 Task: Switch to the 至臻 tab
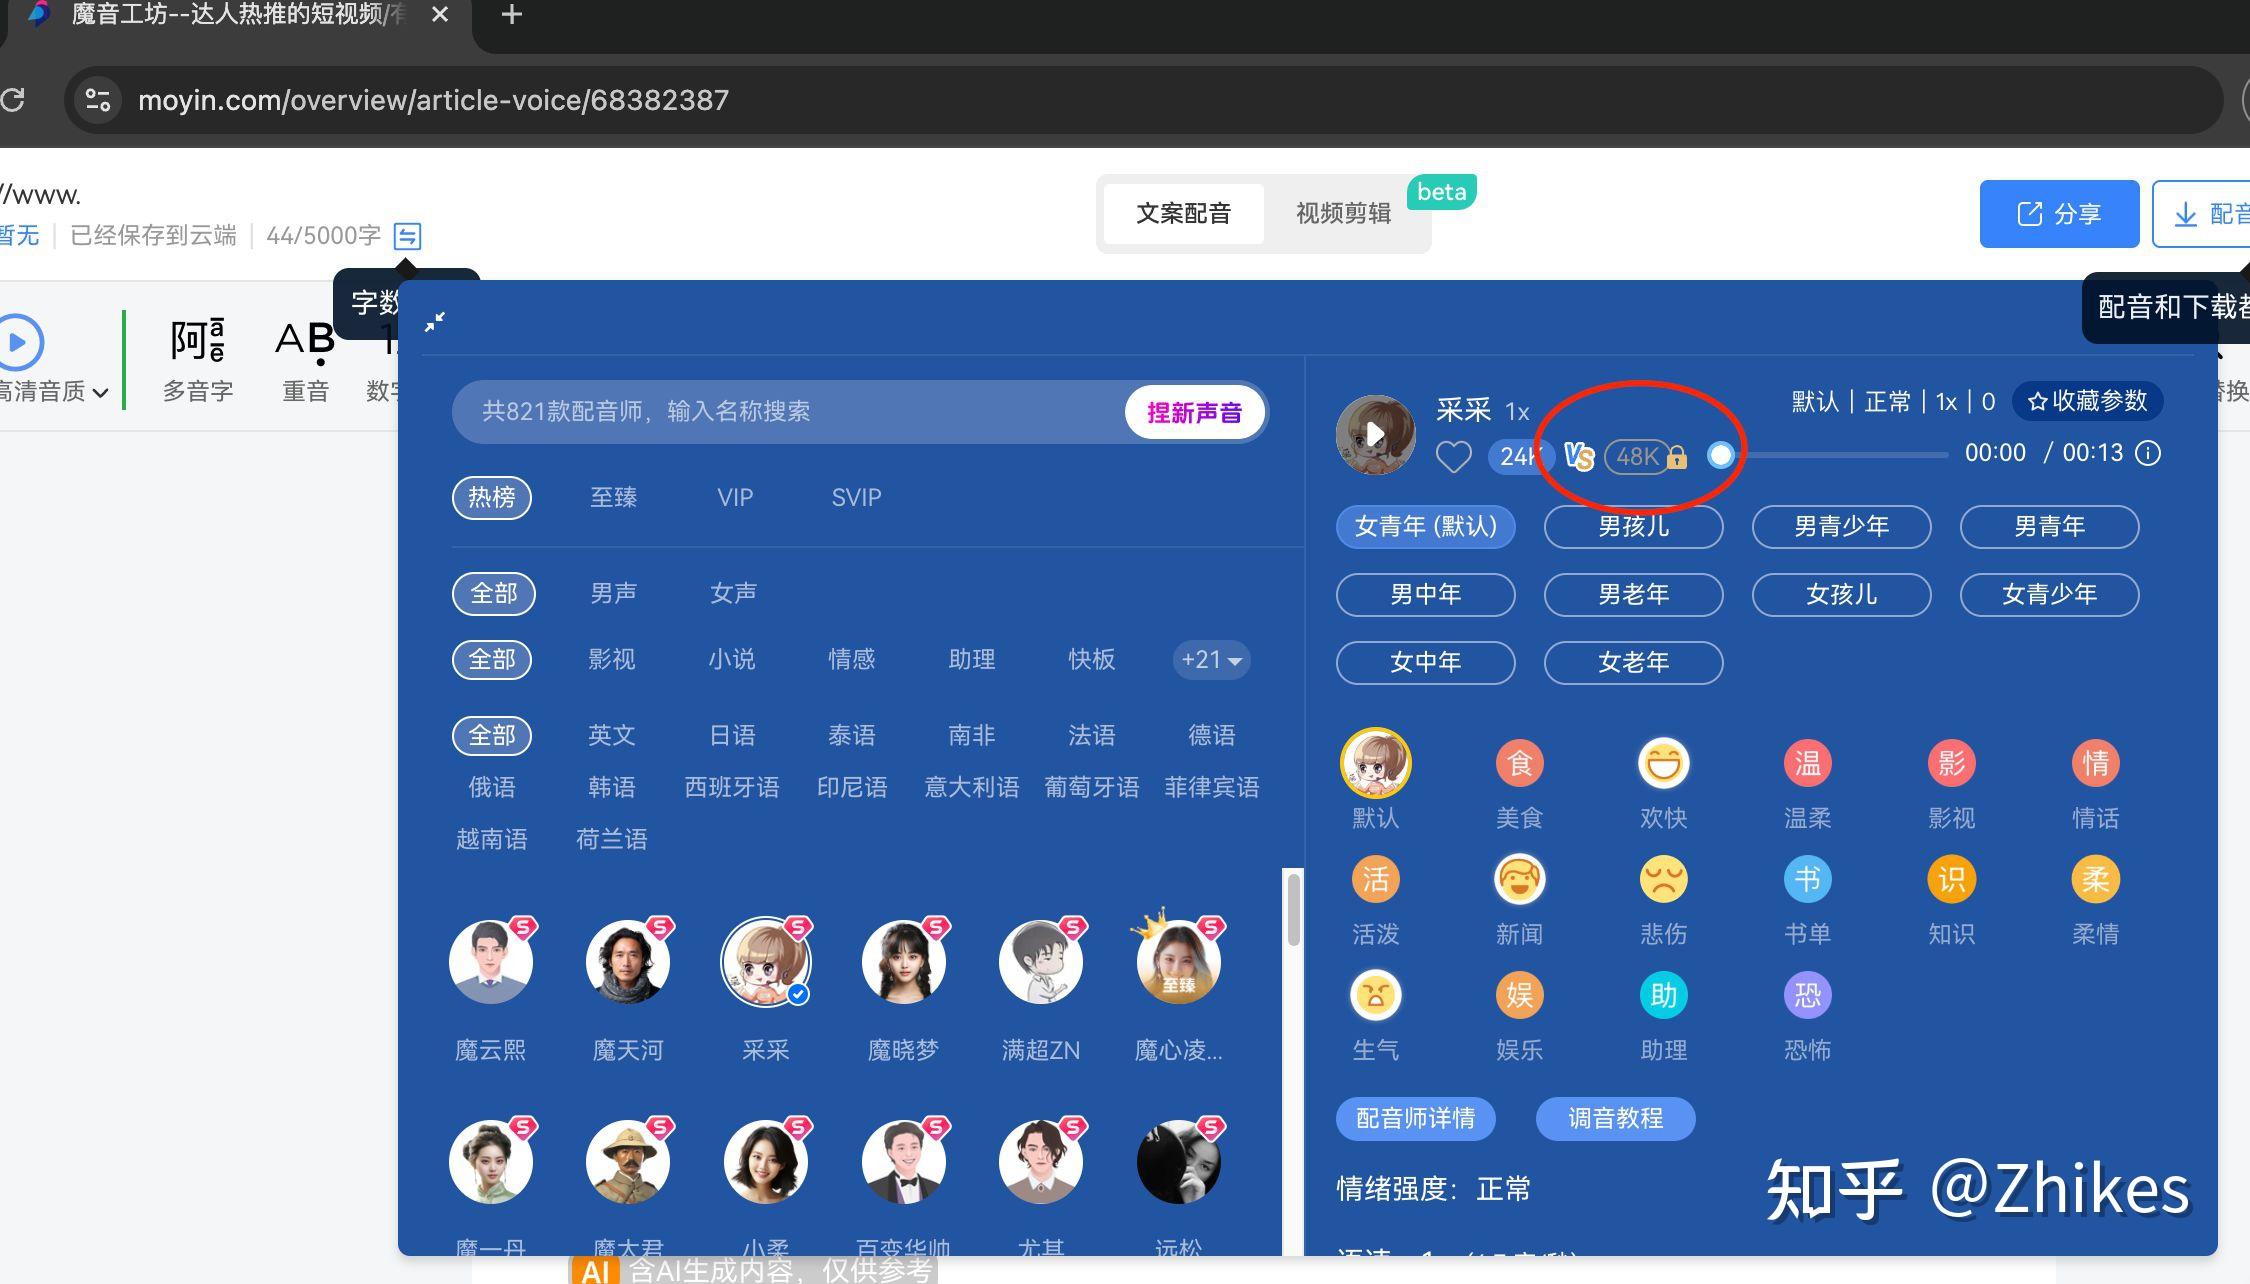(613, 498)
